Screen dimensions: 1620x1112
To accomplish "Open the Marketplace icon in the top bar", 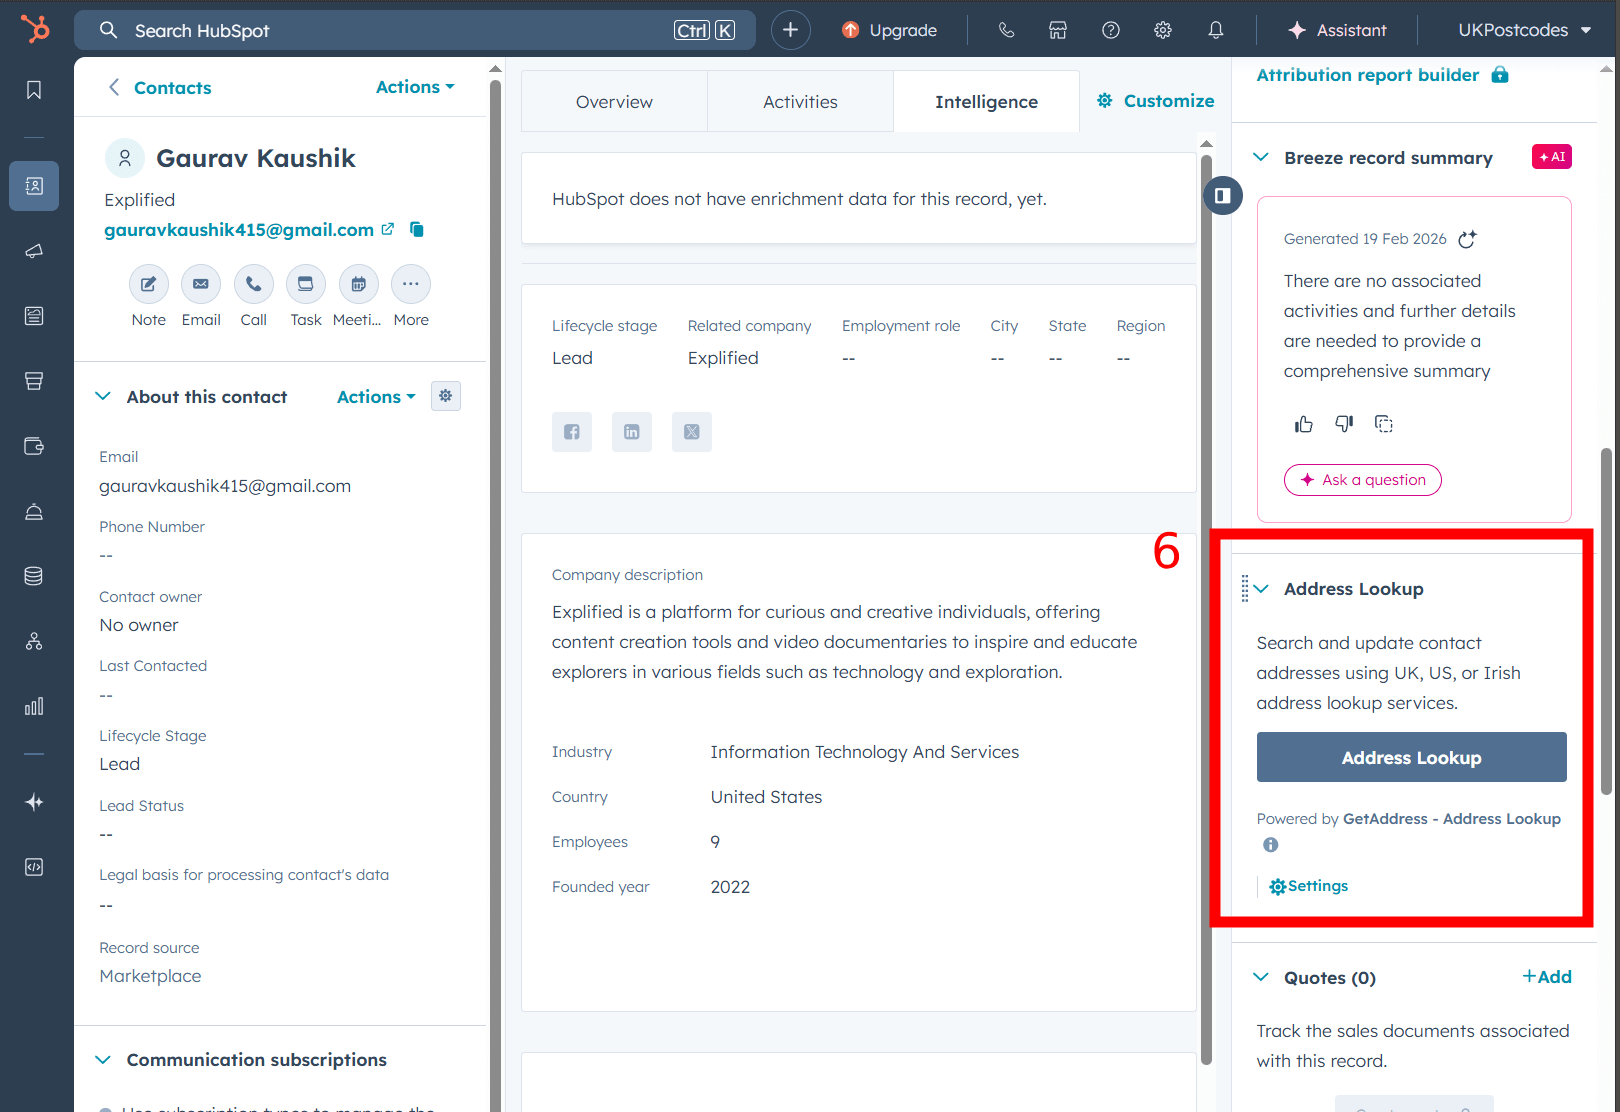I will tap(1058, 30).
